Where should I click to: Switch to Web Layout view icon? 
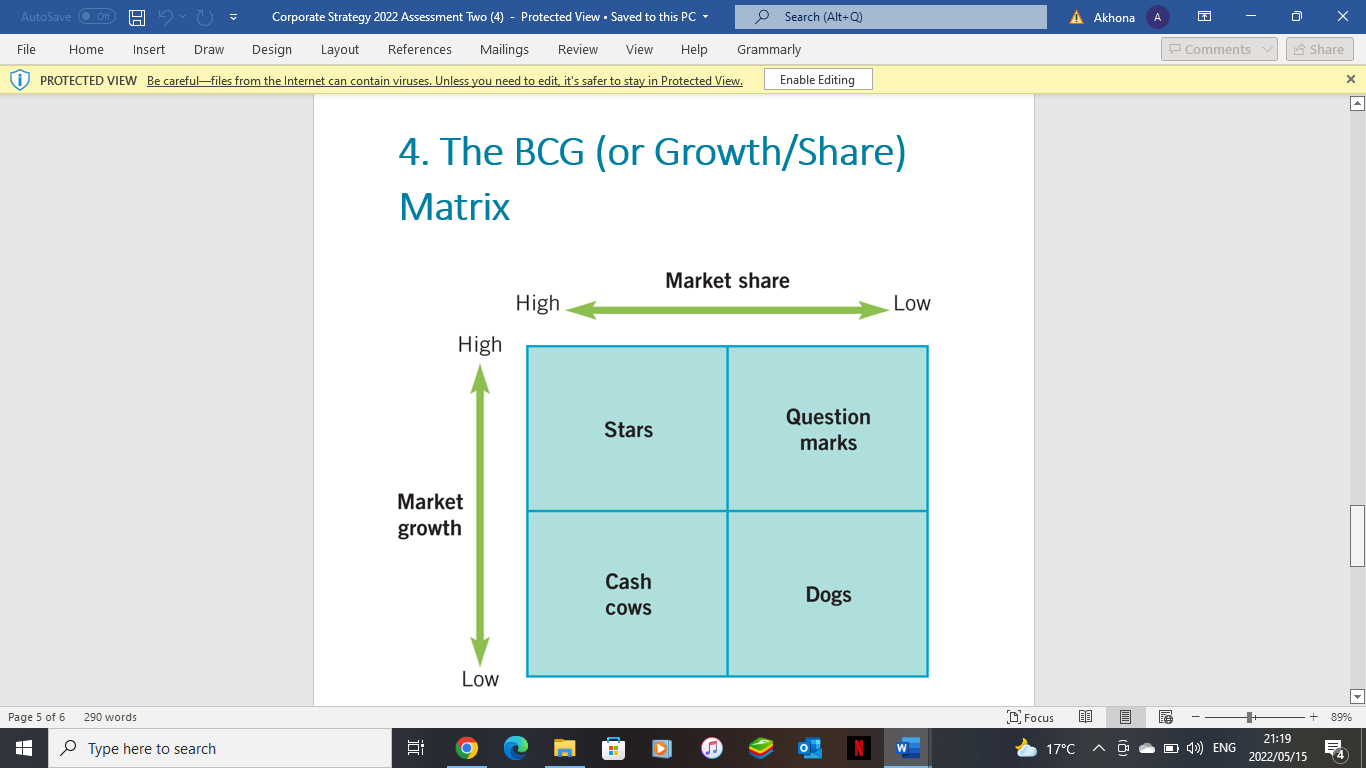[x=1165, y=717]
